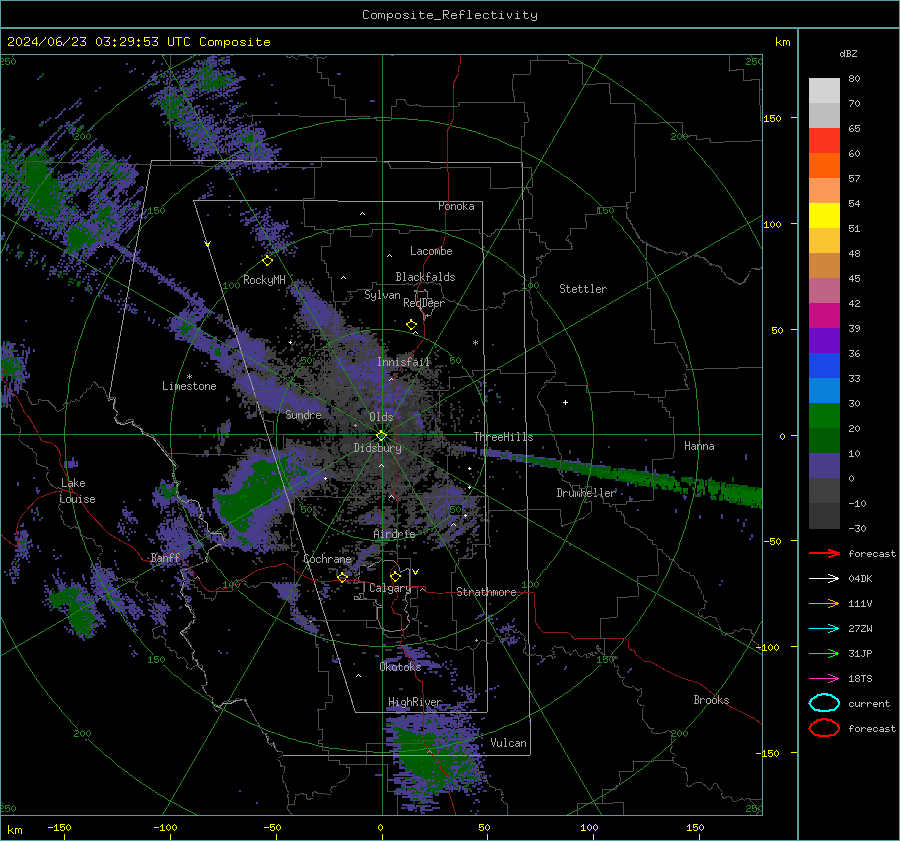Select the cyan 'current' ellipse icon
This screenshot has height=841, width=900.
[824, 703]
